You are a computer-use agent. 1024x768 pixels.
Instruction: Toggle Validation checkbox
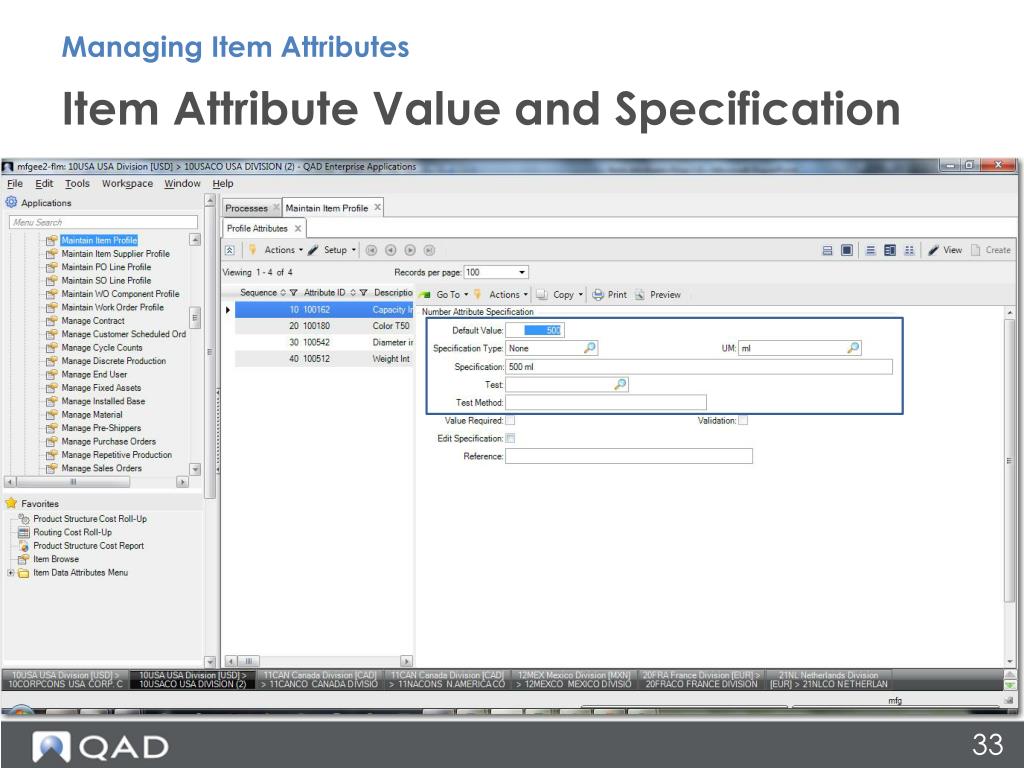(x=743, y=421)
